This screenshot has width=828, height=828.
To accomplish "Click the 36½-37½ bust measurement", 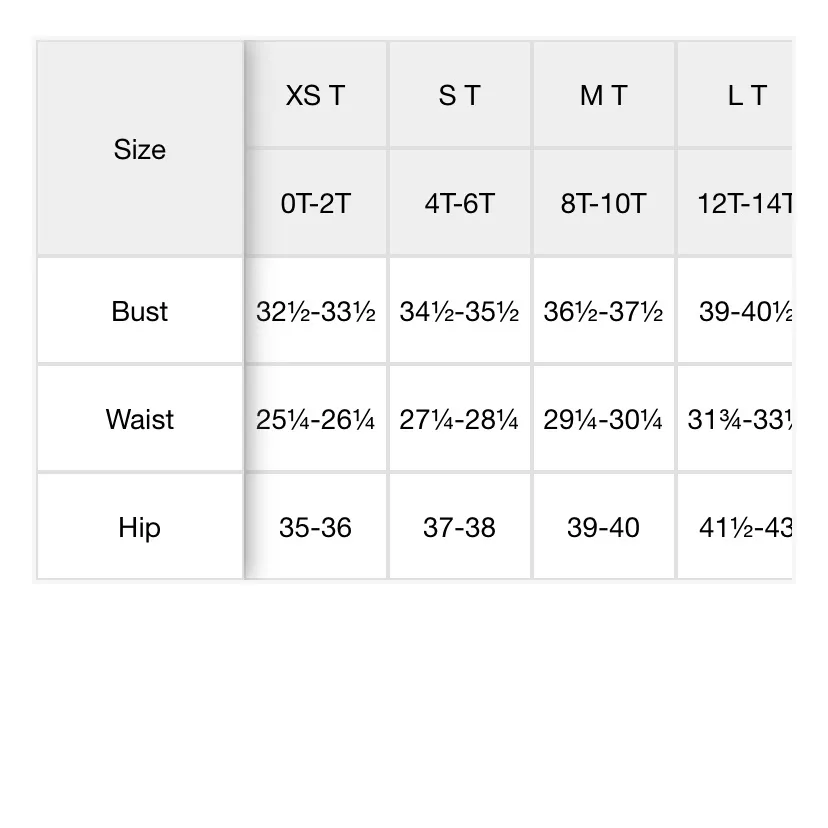I will pos(604,312).
